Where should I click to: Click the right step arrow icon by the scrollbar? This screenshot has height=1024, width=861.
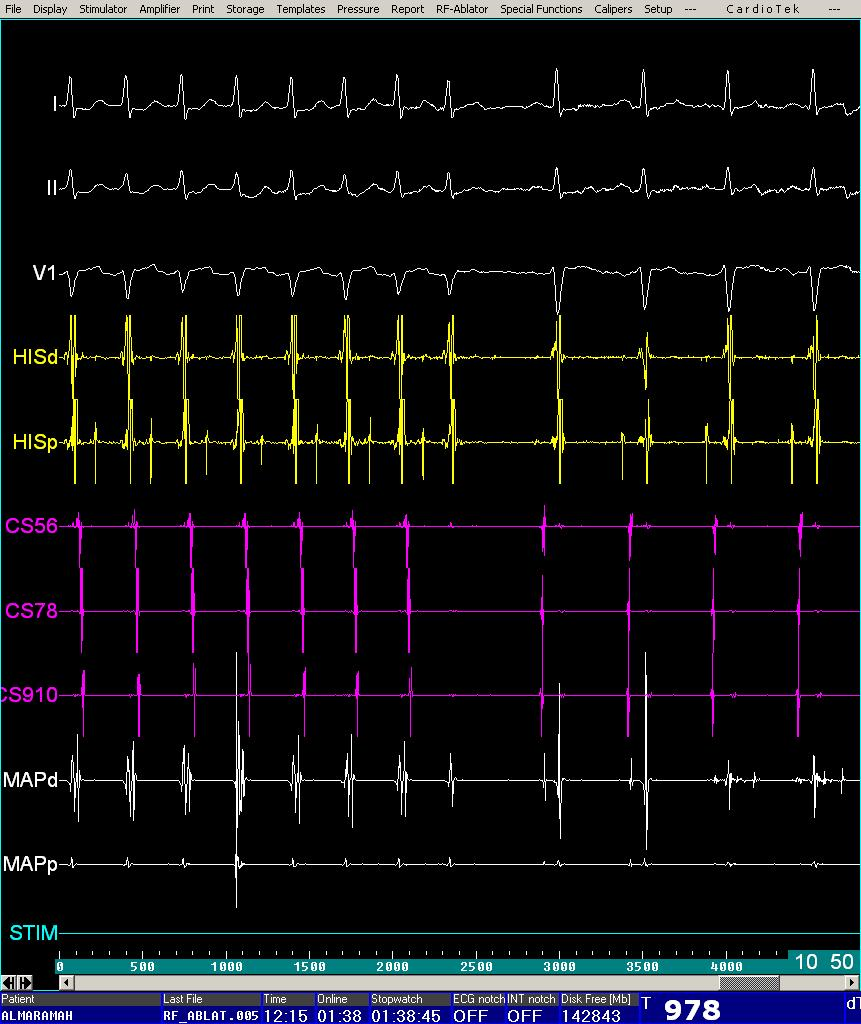[x=25, y=982]
